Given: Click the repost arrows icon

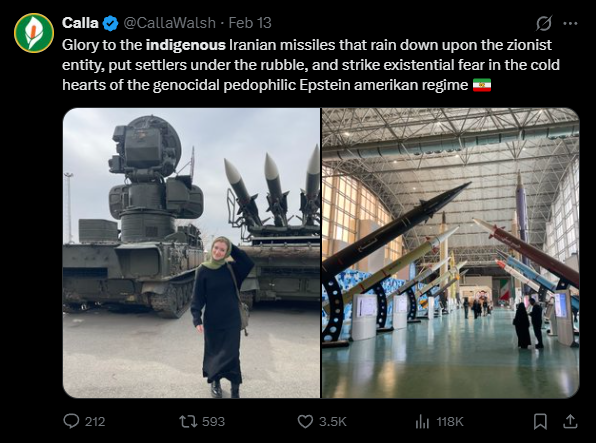Looking at the screenshot, I should coord(188,421).
